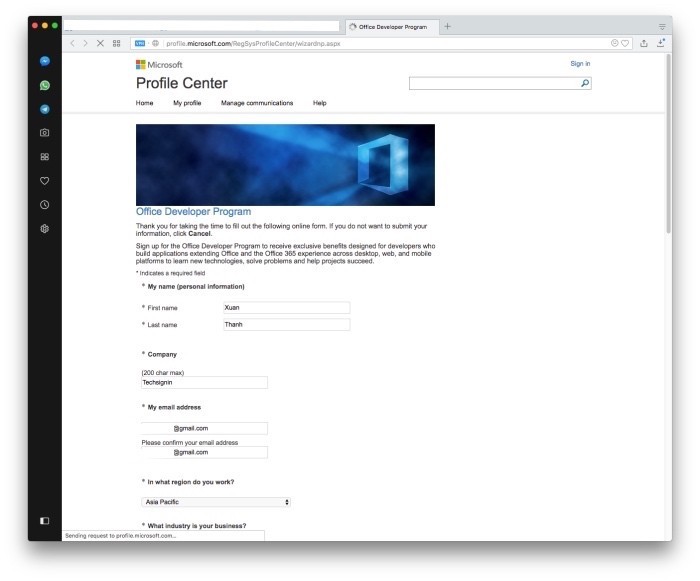Click the globe site info icon
700x581 pixels.
click(x=155, y=43)
